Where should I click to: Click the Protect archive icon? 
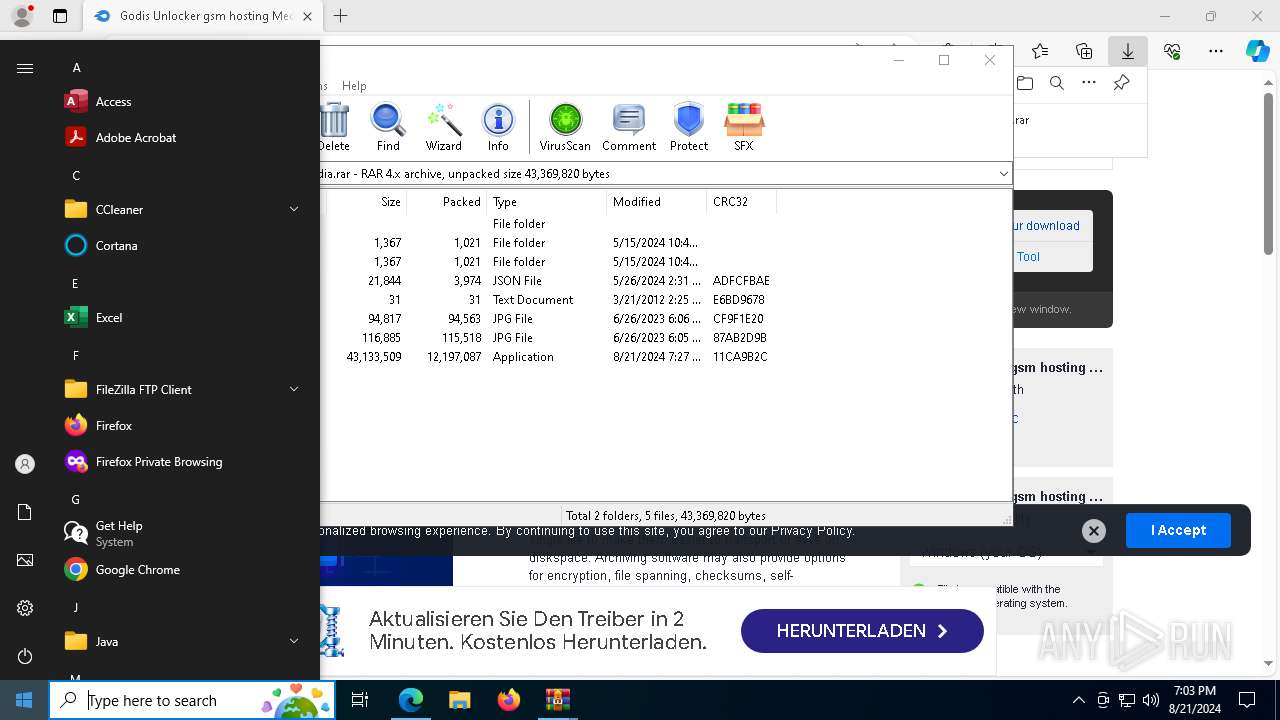[x=689, y=127]
